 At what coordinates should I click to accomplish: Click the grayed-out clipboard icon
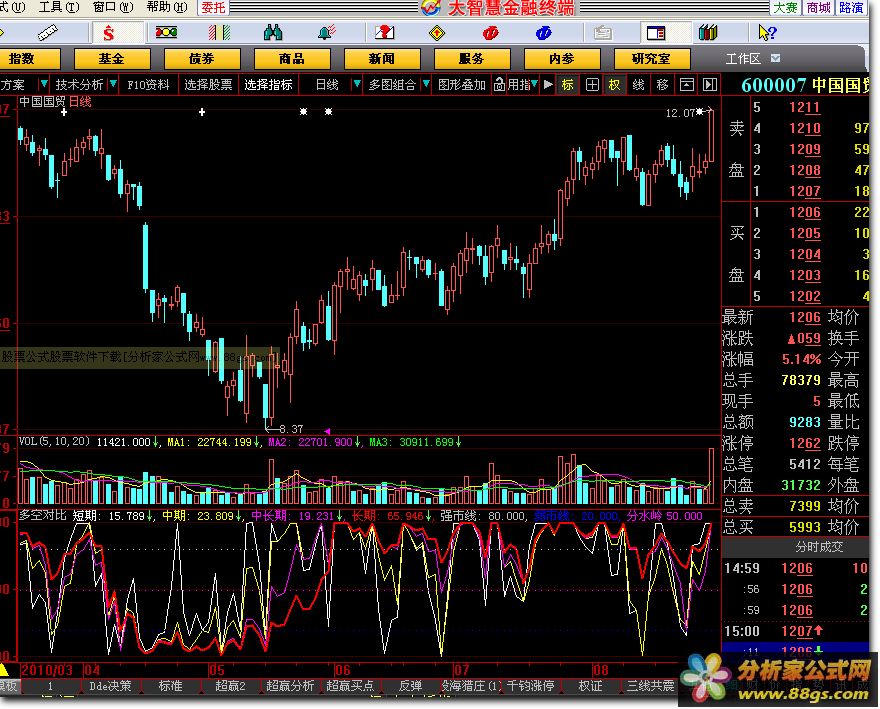coord(603,33)
